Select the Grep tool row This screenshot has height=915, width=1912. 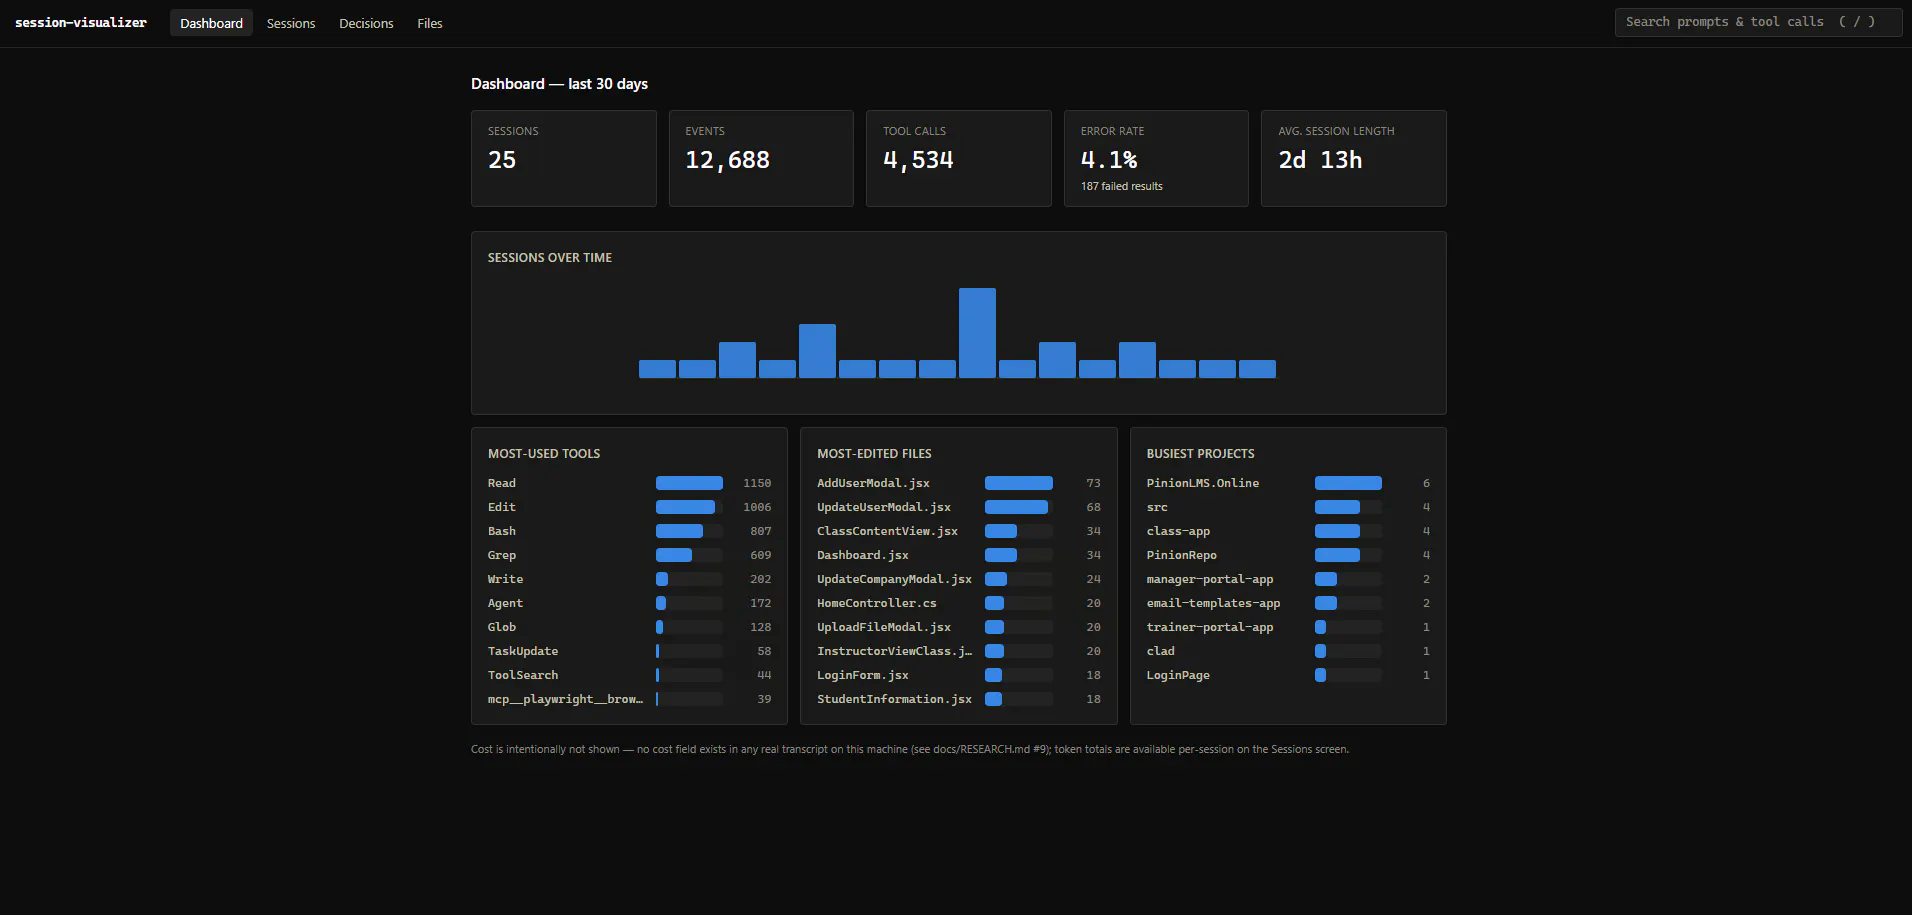(629, 555)
